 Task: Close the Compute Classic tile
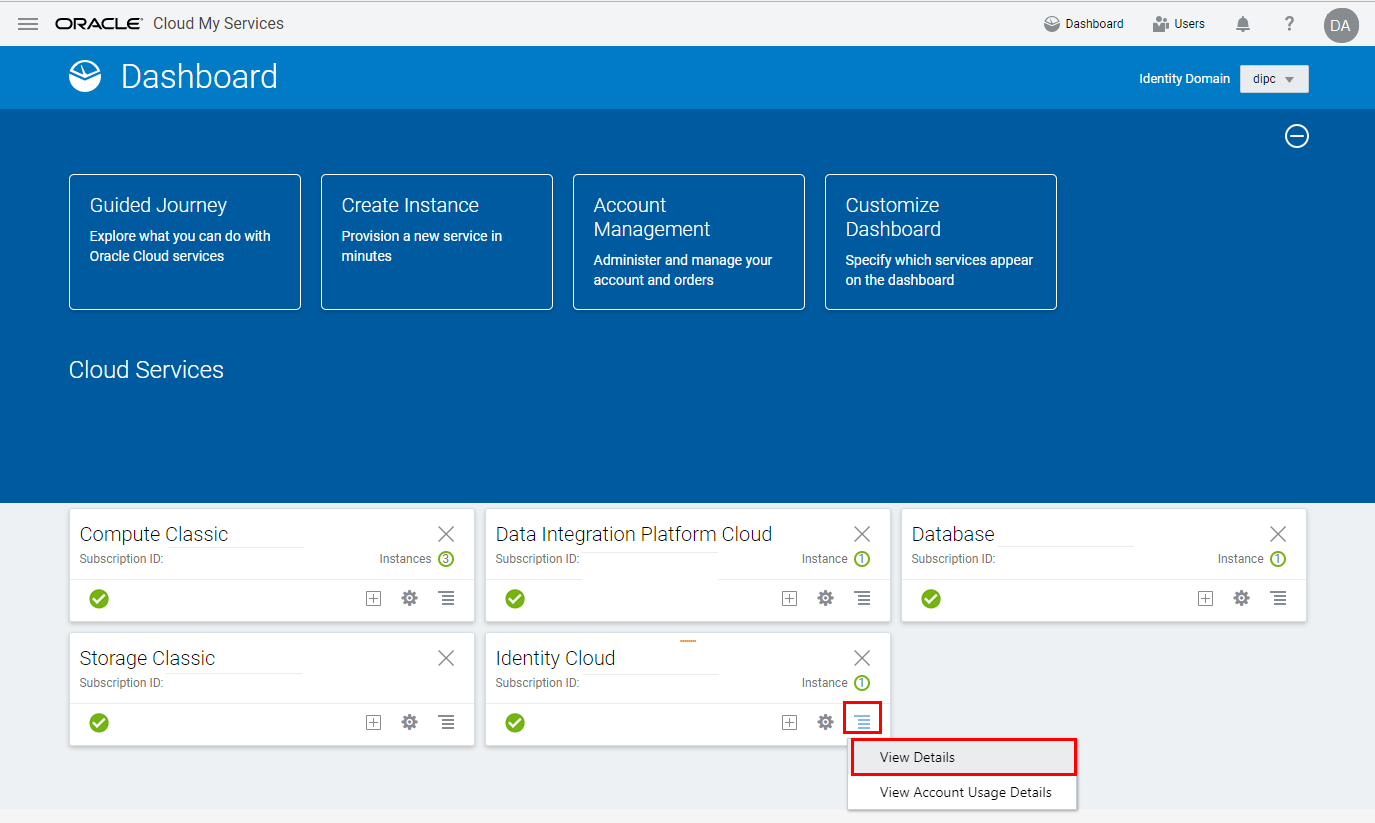pos(446,534)
